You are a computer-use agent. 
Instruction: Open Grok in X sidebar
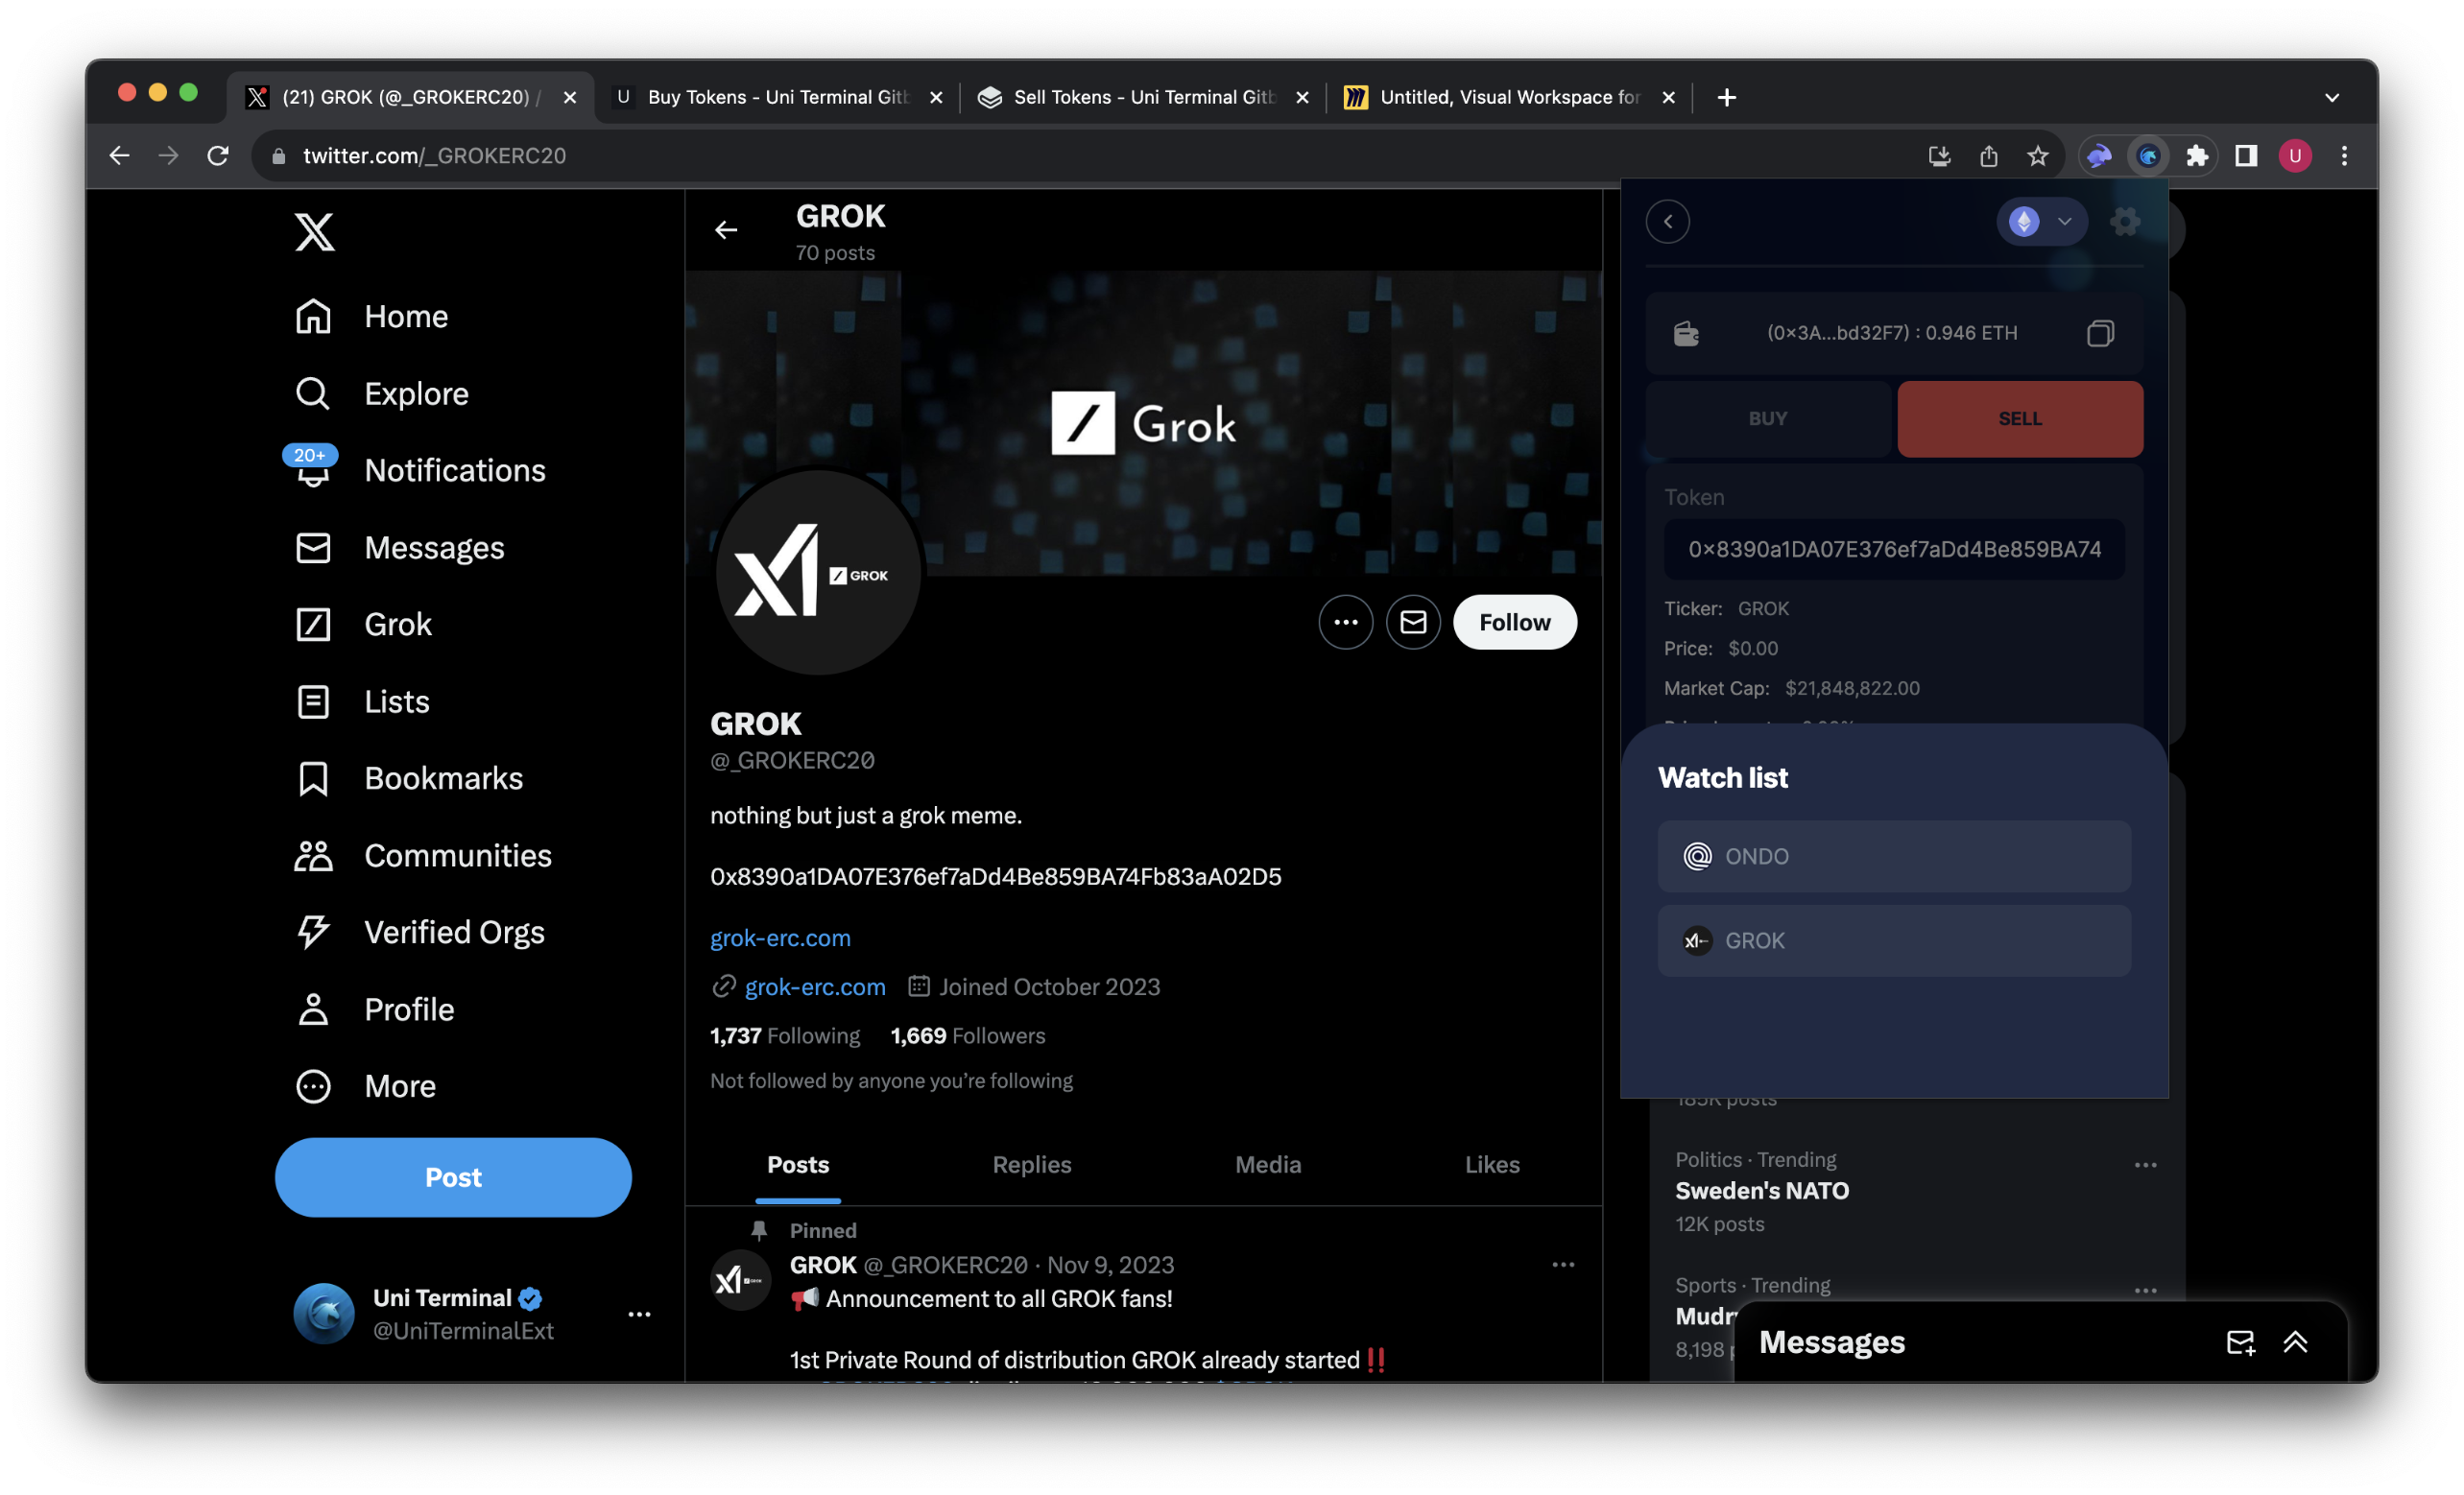pos(397,624)
